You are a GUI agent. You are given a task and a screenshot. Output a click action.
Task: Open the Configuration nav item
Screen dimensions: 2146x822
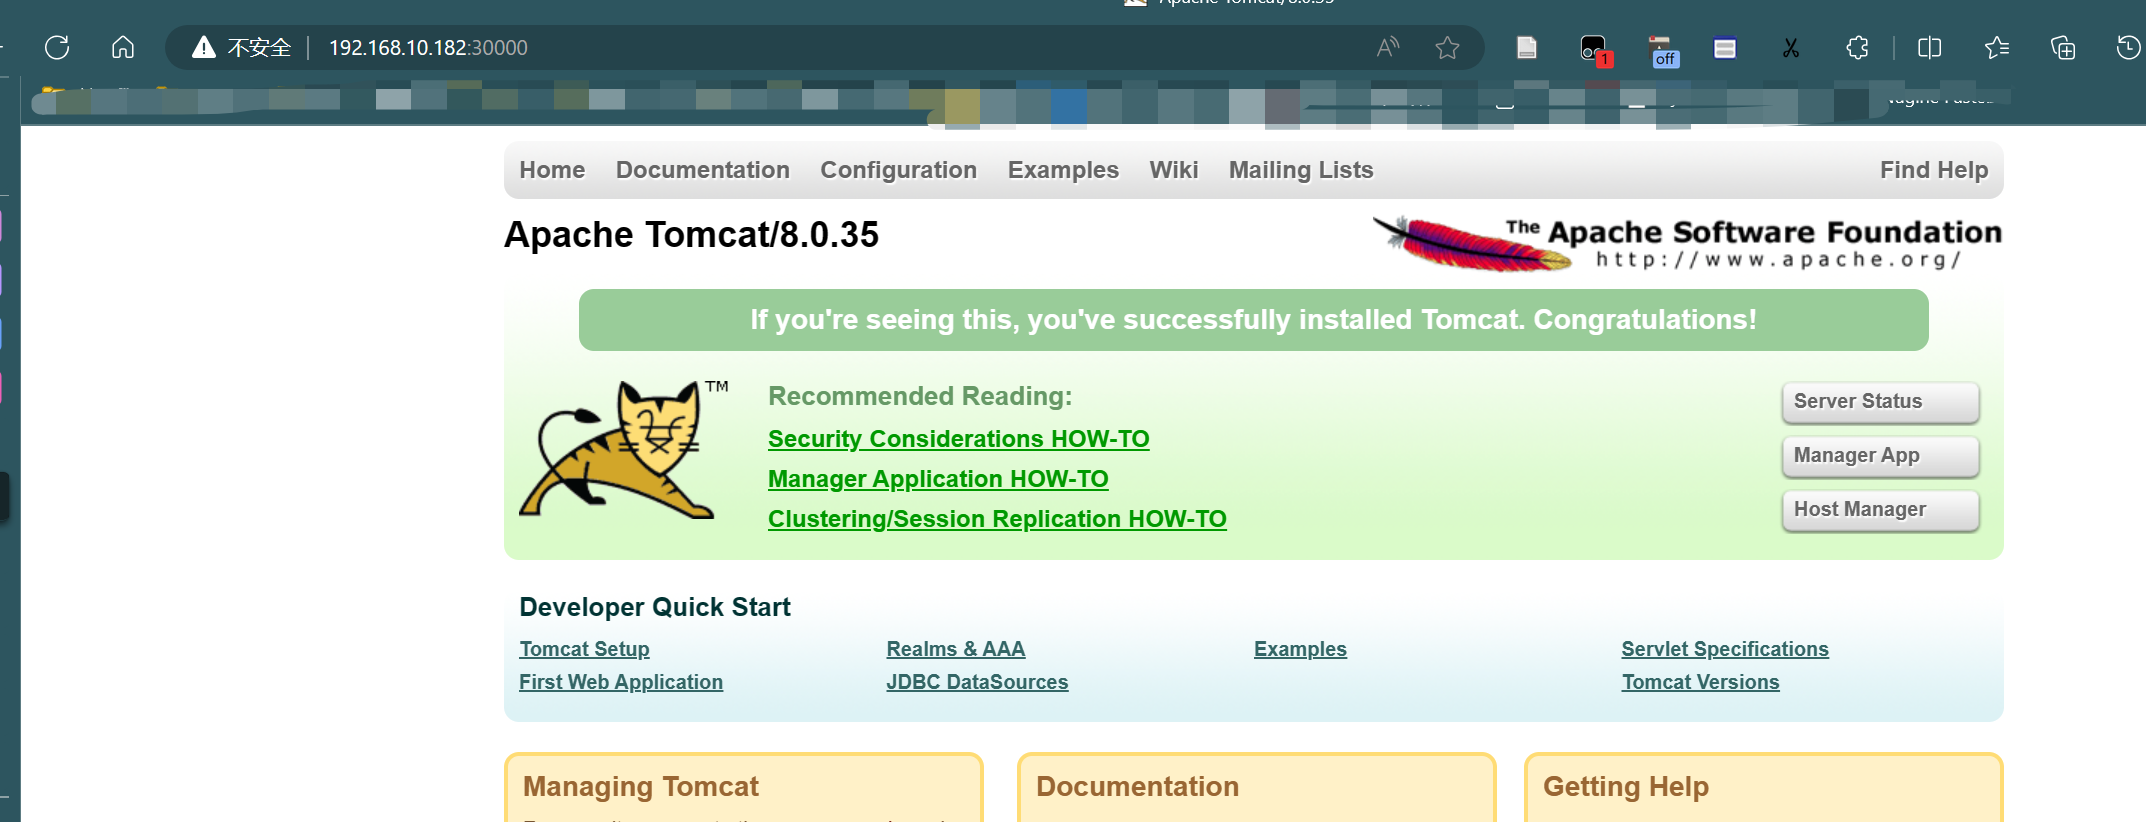pyautogui.click(x=899, y=170)
